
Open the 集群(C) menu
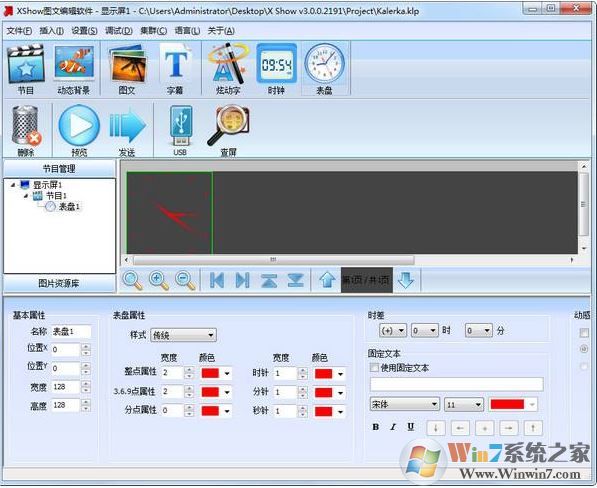[x=153, y=30]
